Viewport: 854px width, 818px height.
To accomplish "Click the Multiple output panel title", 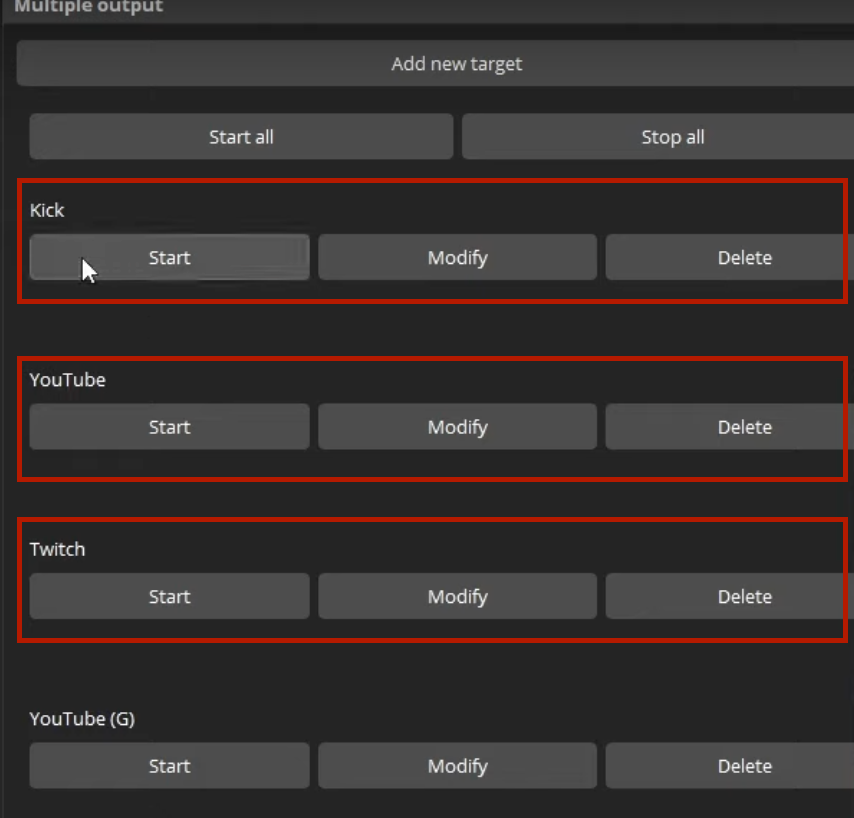I will 88,8.
